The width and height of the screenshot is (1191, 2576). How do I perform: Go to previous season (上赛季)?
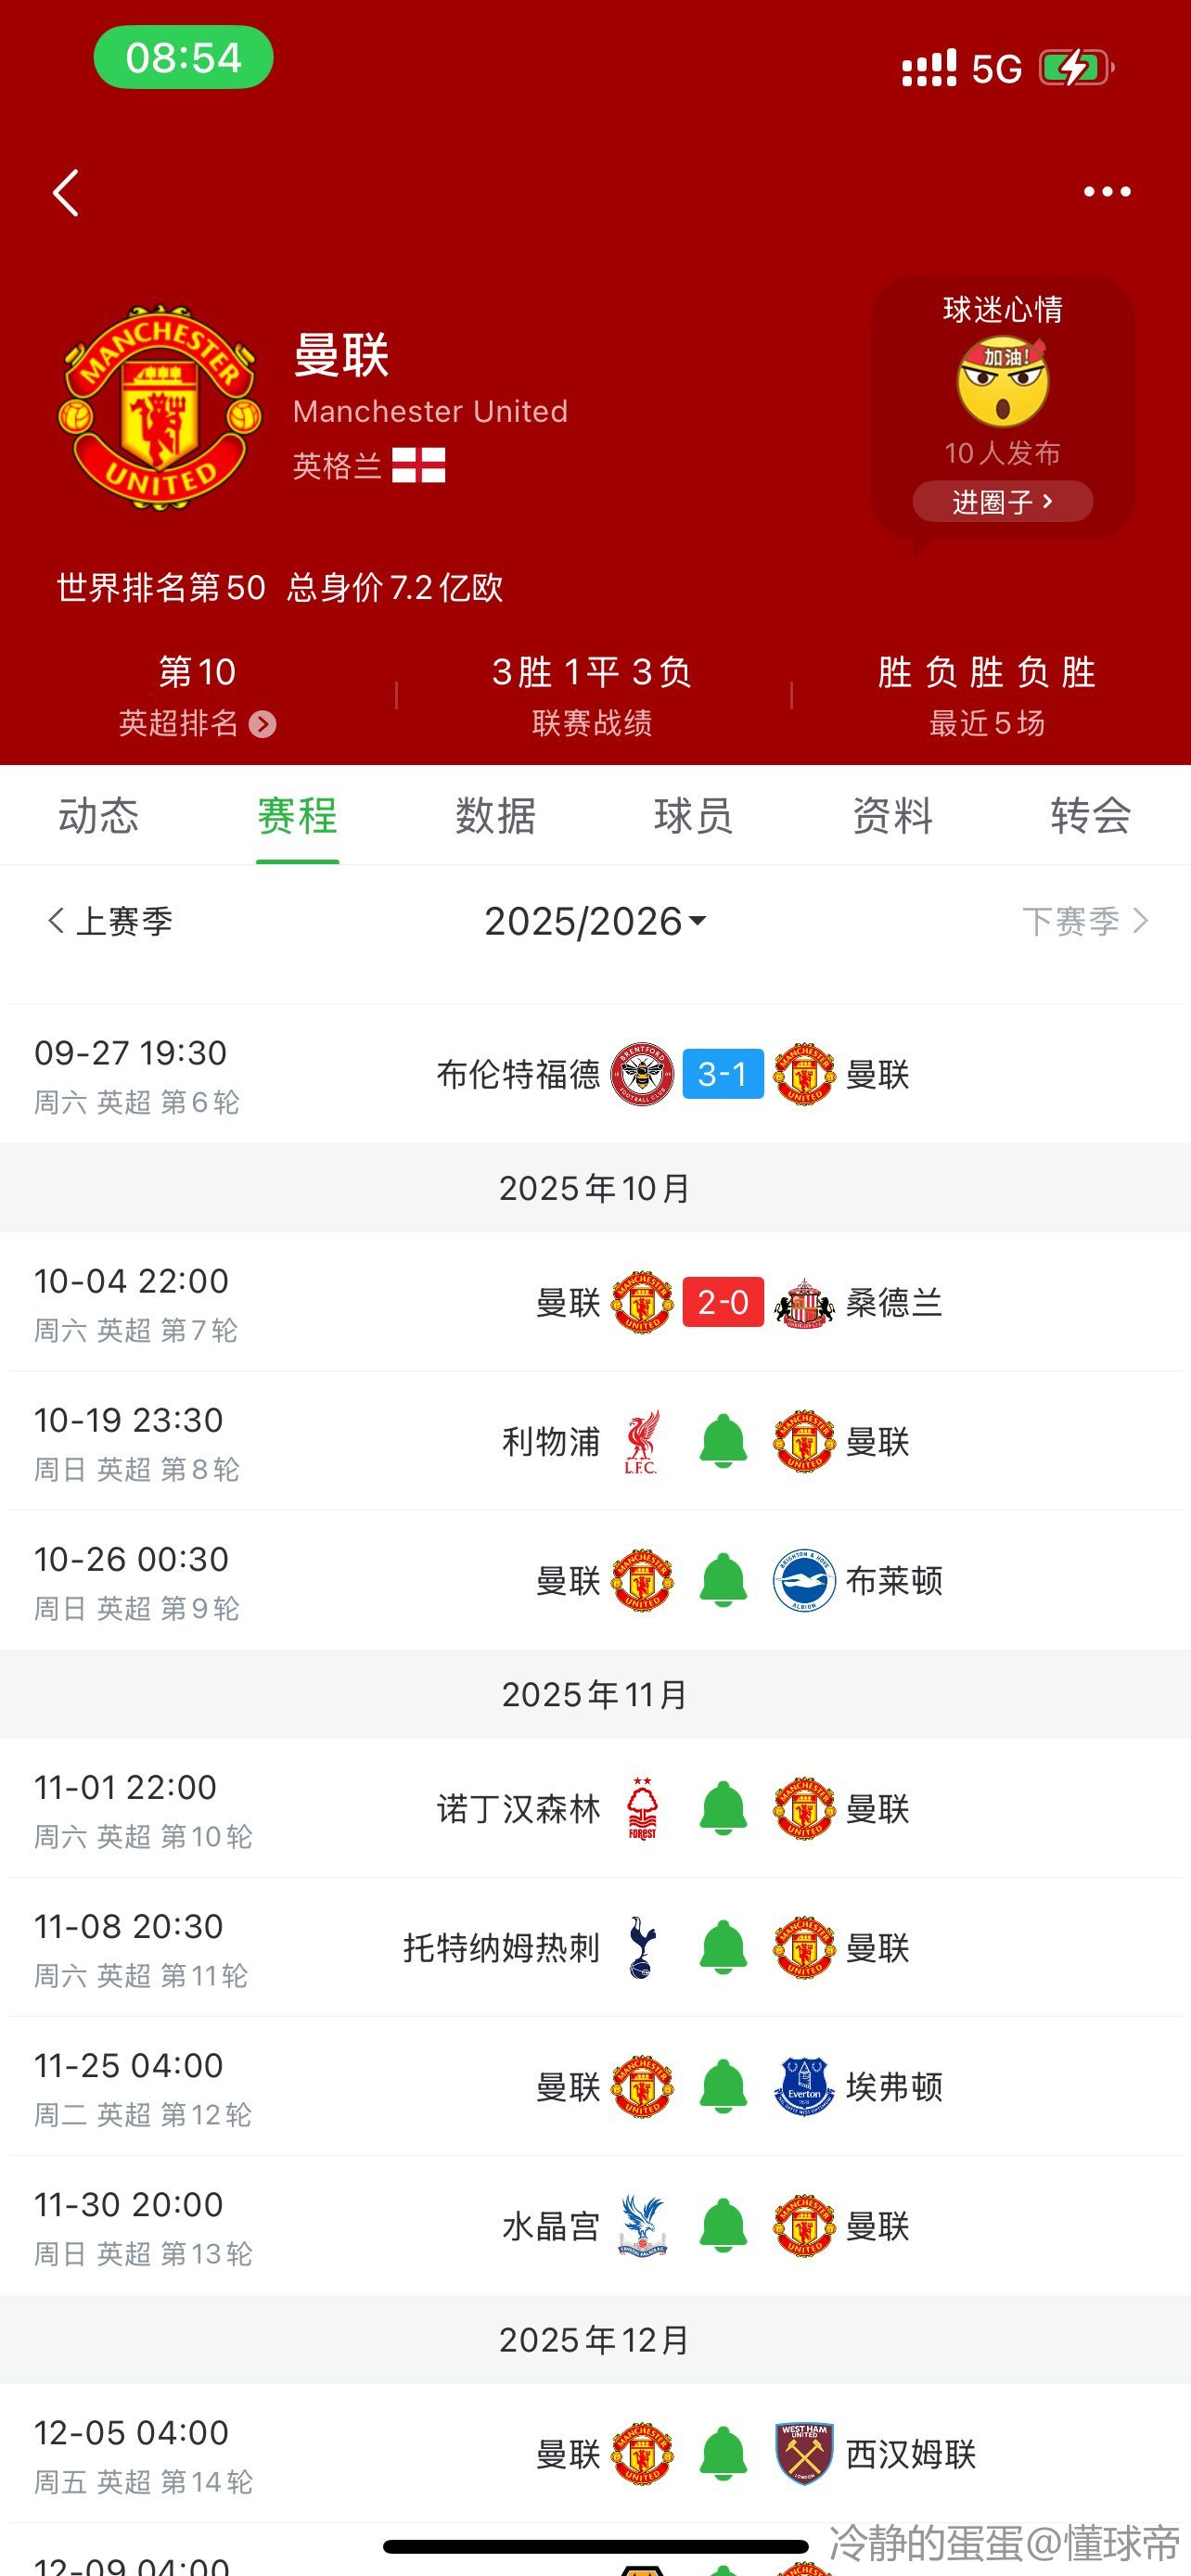(110, 921)
